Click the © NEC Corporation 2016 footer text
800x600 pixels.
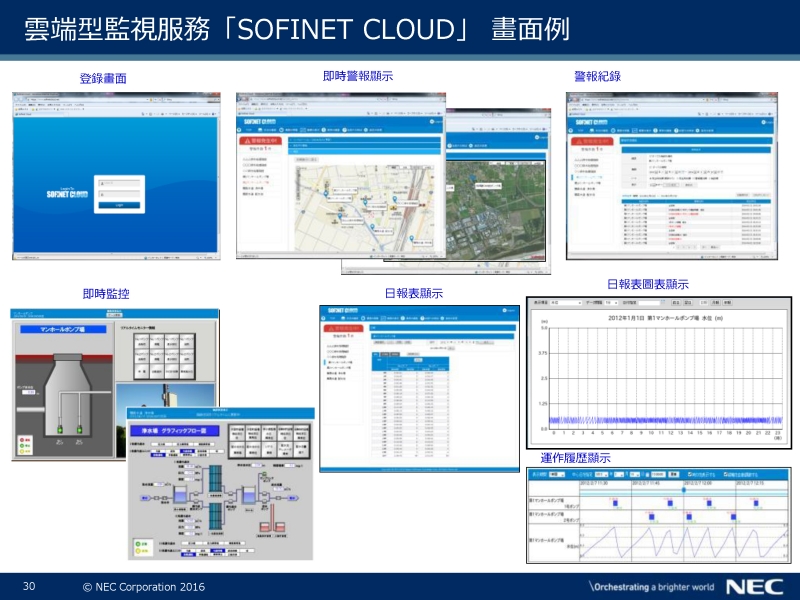pyautogui.click(x=144, y=587)
